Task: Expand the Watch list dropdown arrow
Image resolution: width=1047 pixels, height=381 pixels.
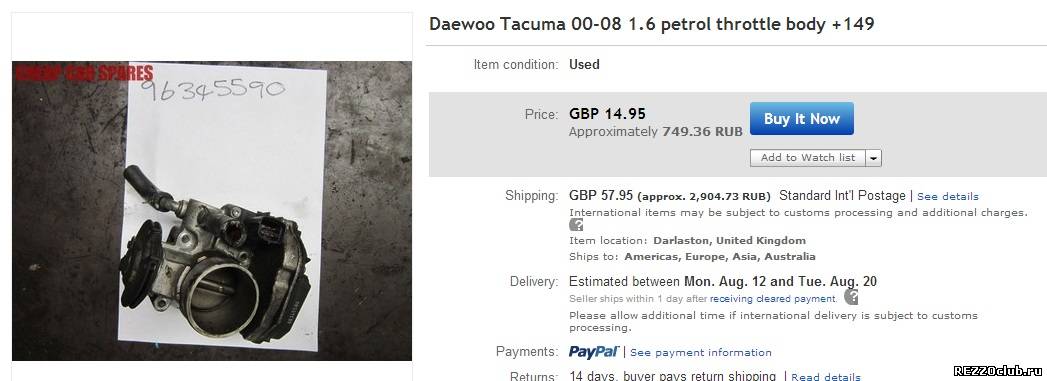Action: click(874, 158)
